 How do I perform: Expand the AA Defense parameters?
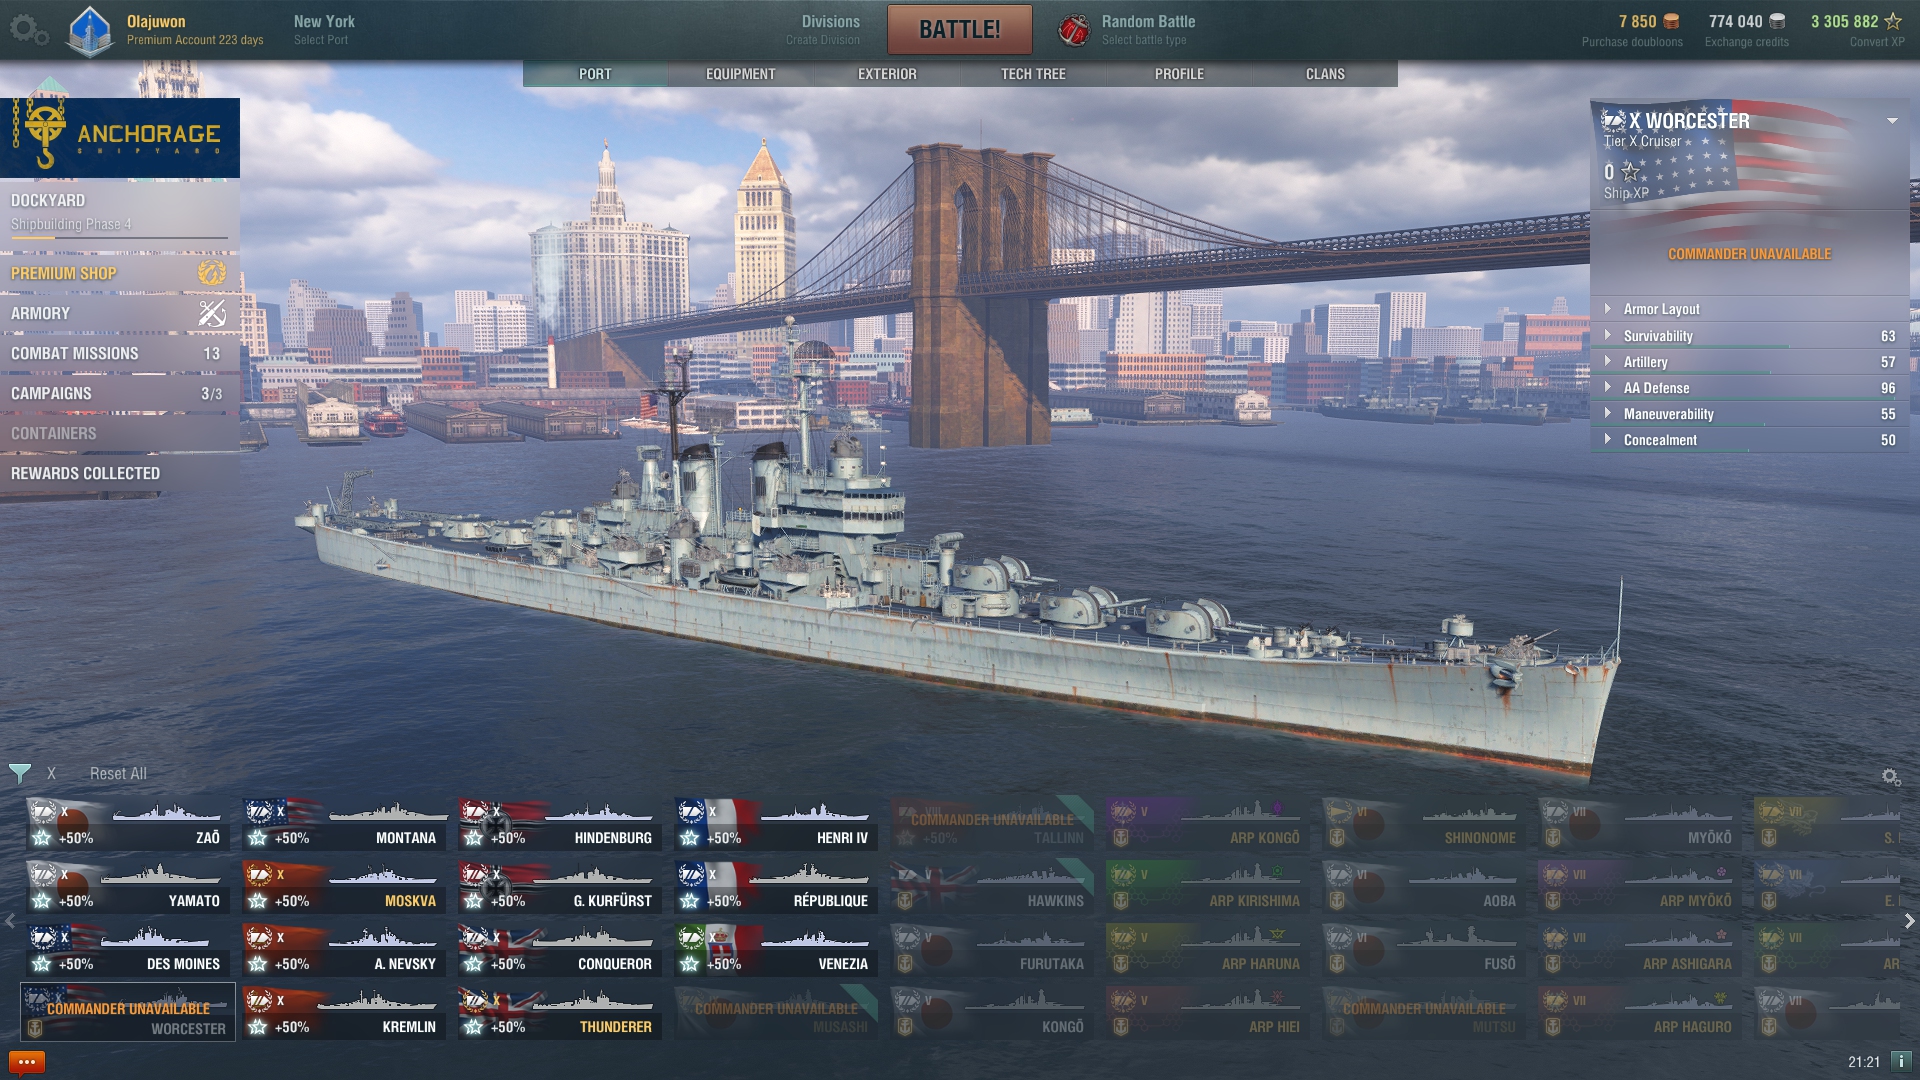pos(1750,388)
